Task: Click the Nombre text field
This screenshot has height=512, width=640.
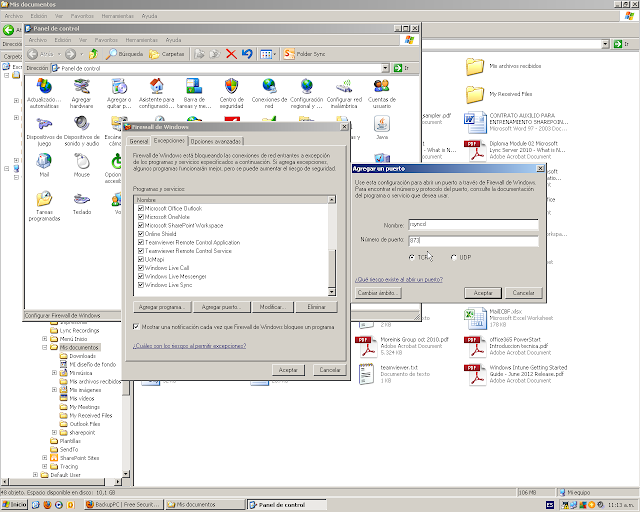Action: coord(473,225)
